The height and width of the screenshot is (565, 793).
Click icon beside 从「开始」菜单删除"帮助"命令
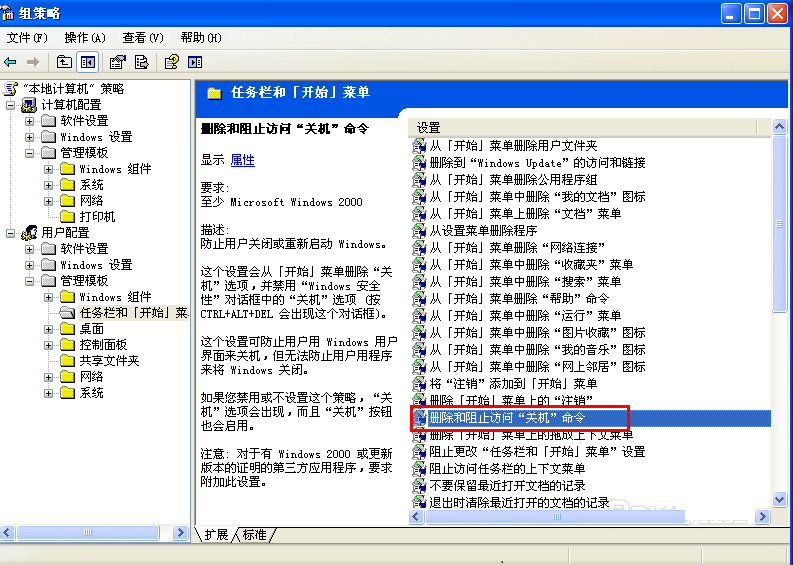point(419,298)
